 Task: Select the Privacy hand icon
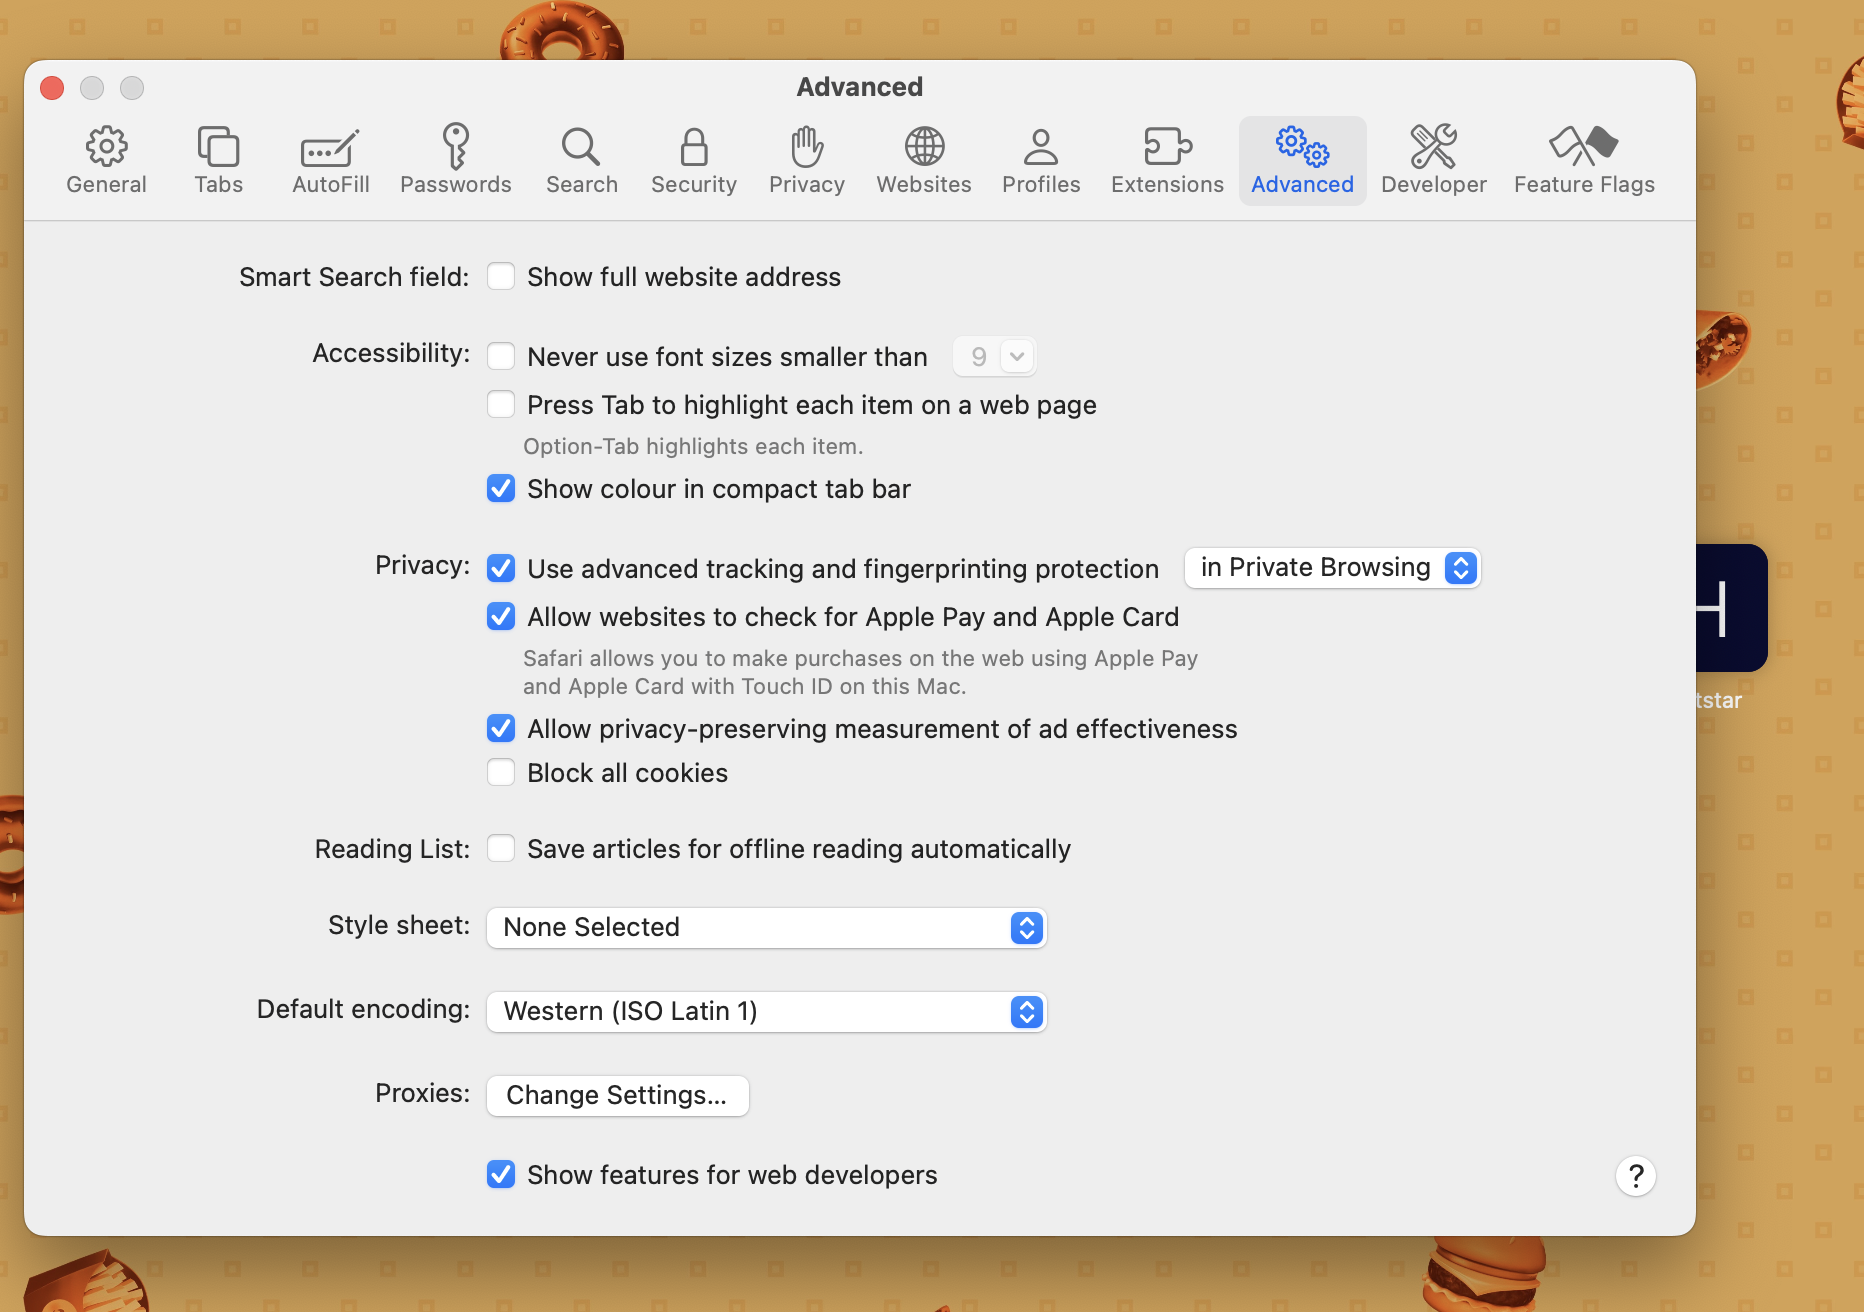point(806,160)
